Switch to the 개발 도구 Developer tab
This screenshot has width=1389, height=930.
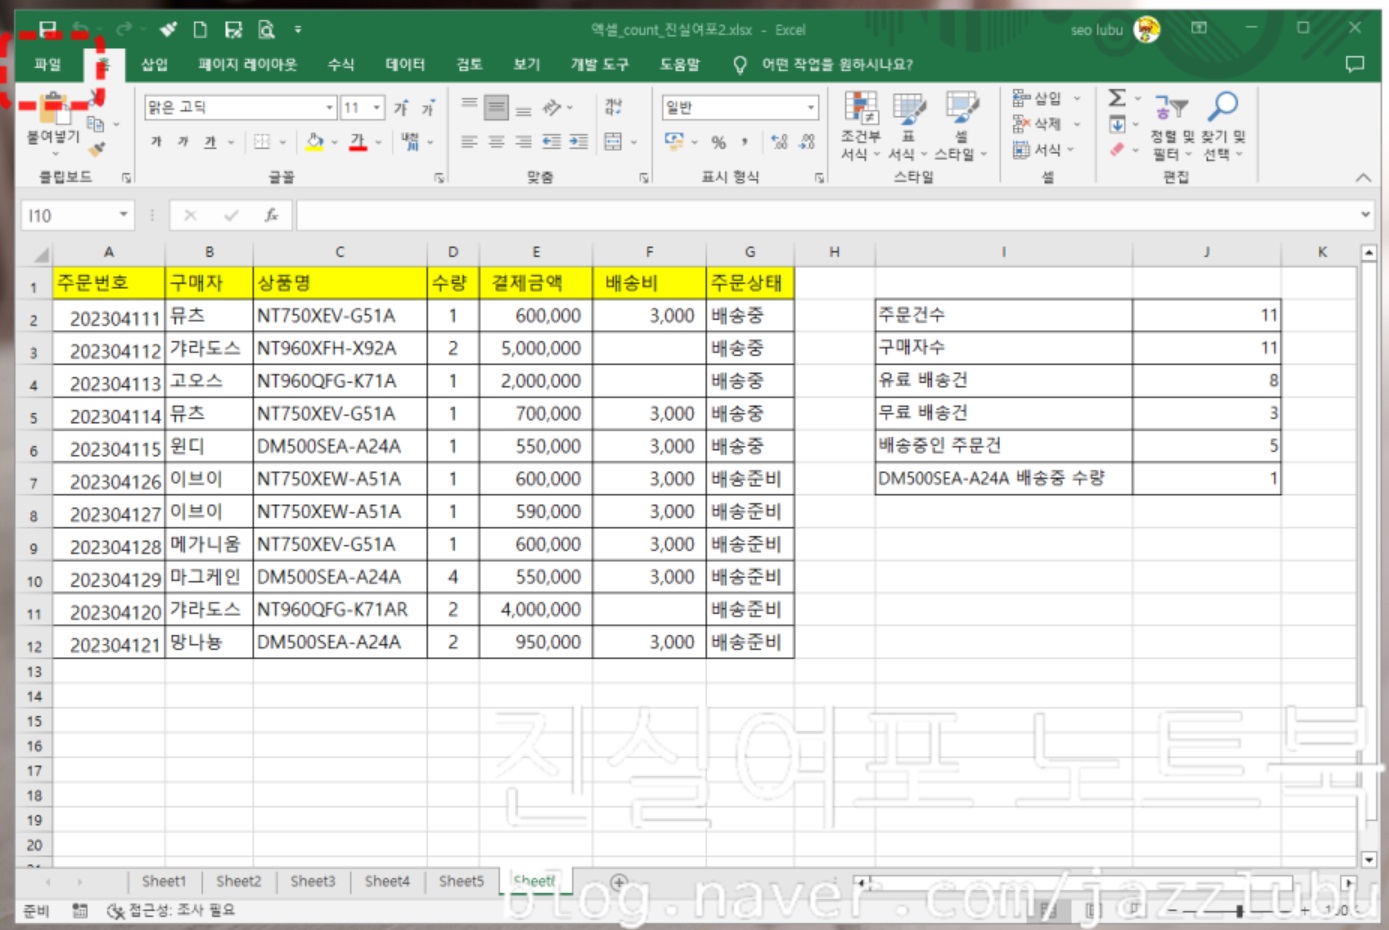599,65
